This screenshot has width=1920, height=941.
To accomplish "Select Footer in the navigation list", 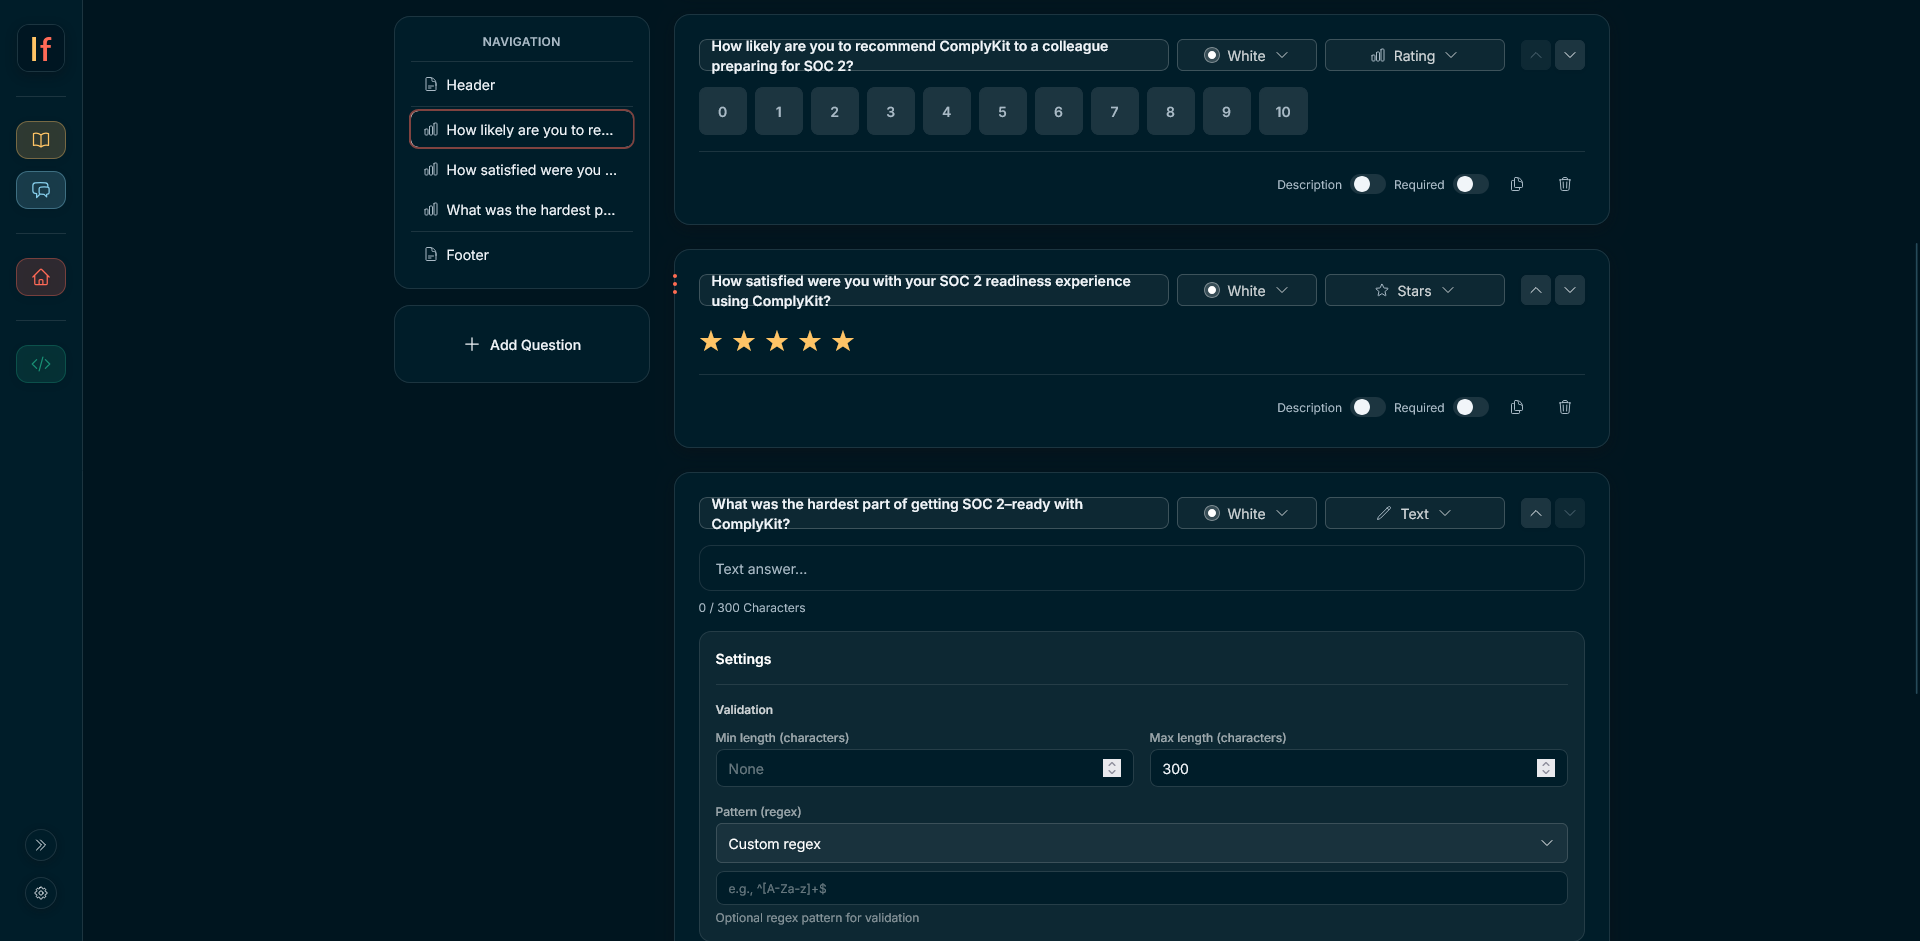I will [x=467, y=255].
